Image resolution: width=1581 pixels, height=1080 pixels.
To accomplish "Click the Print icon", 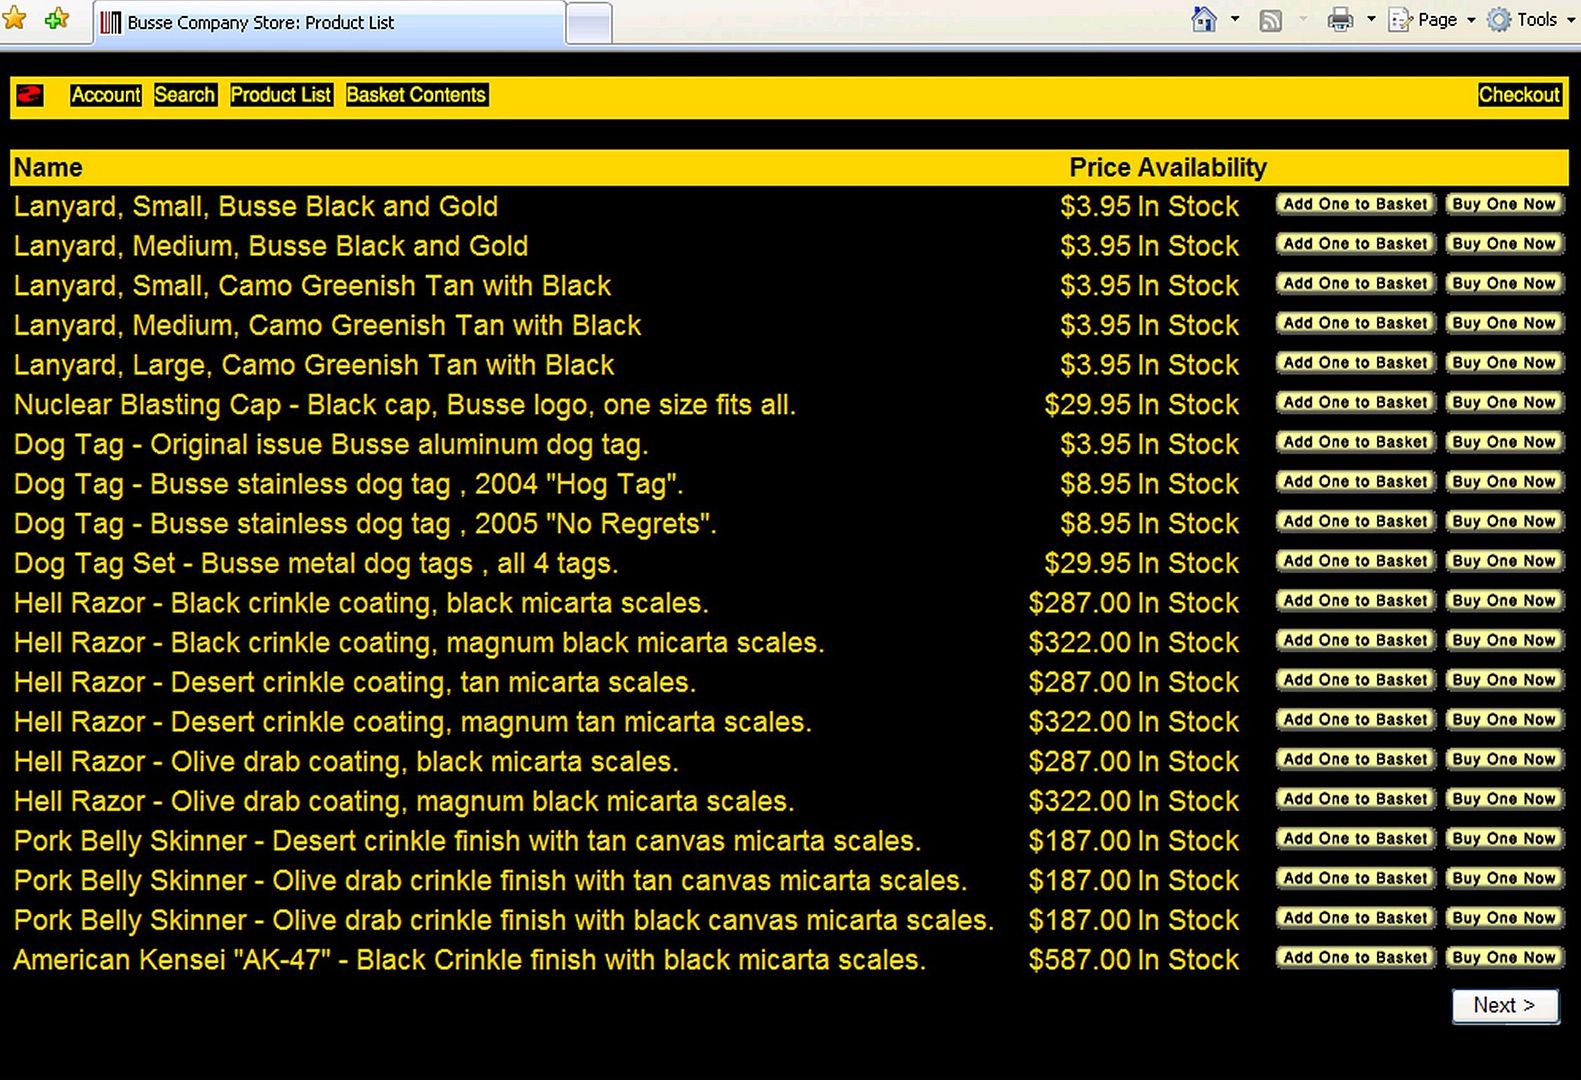I will pyautogui.click(x=1340, y=20).
